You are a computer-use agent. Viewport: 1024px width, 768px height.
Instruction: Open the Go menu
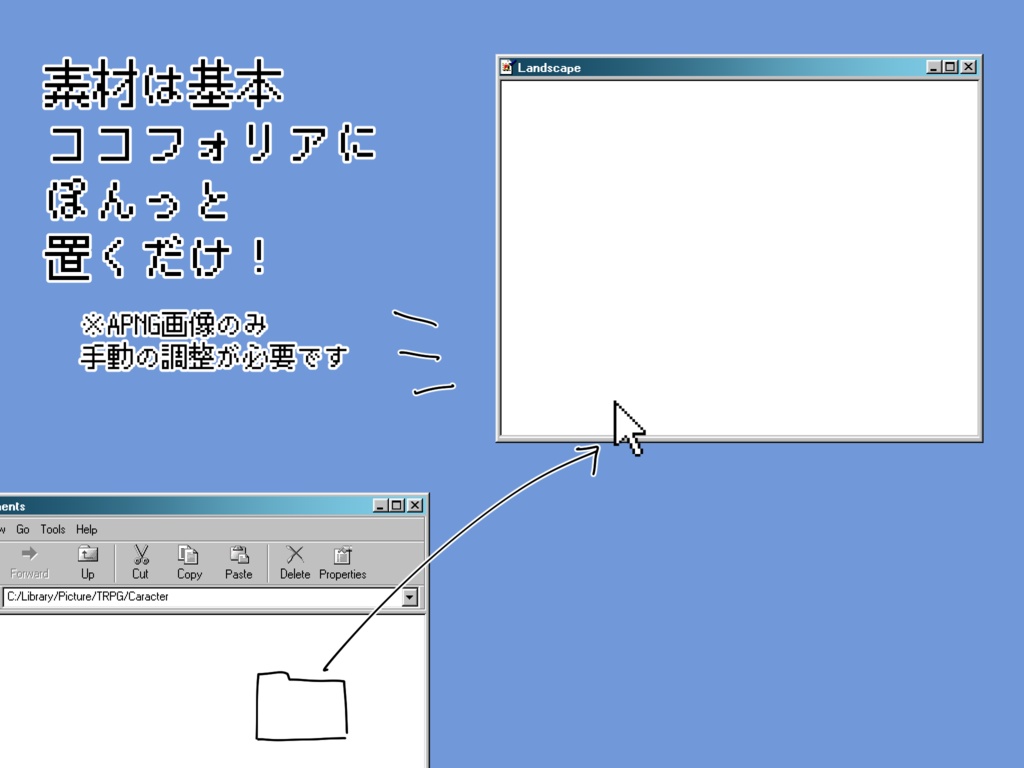coord(23,529)
